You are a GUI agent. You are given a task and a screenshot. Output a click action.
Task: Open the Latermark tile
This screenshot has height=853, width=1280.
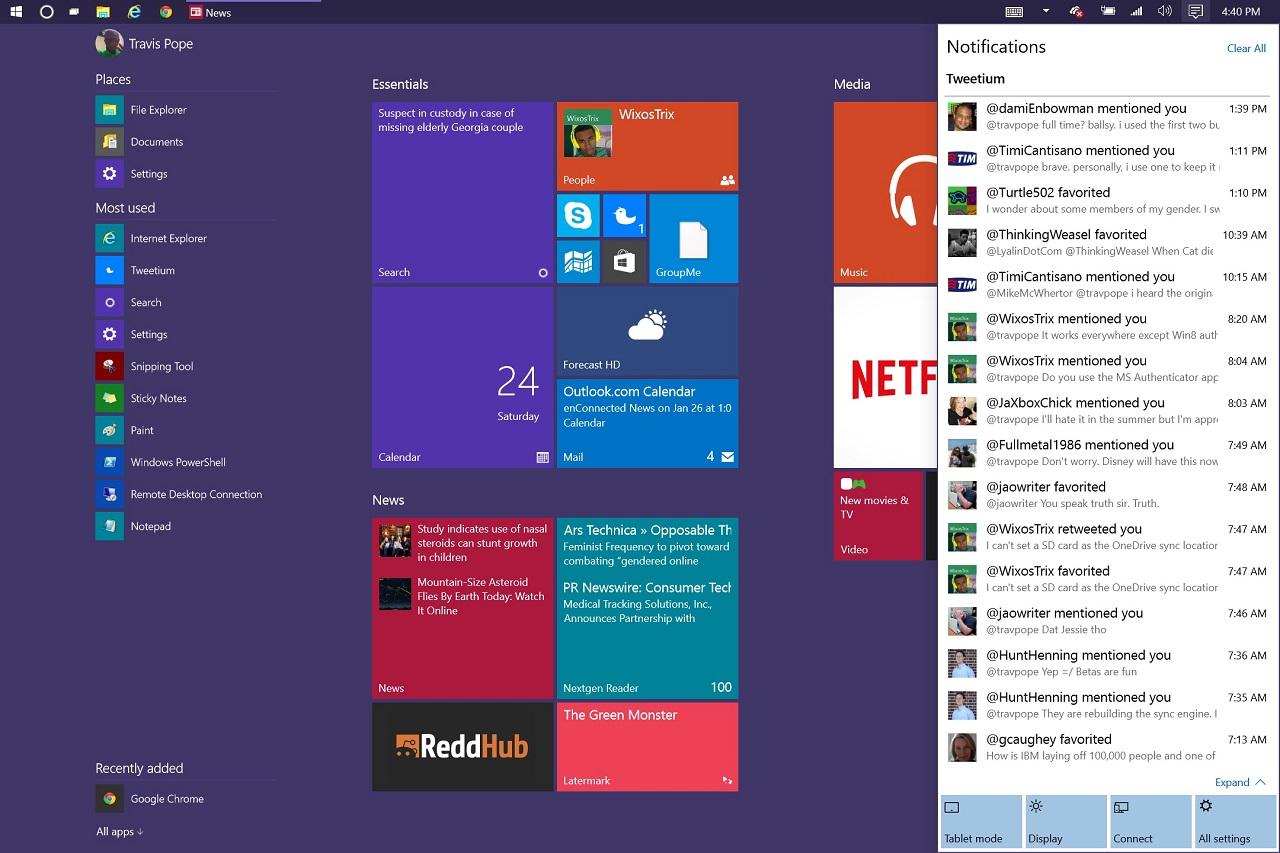coord(647,746)
